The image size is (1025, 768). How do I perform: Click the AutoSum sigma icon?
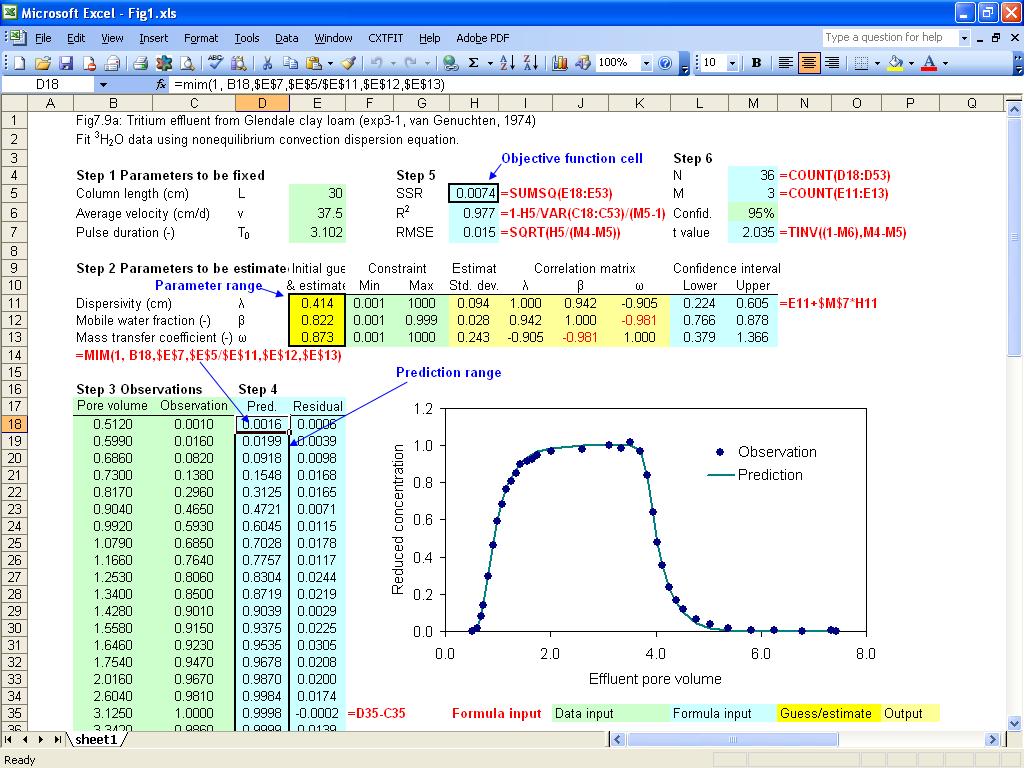pyautogui.click(x=473, y=63)
